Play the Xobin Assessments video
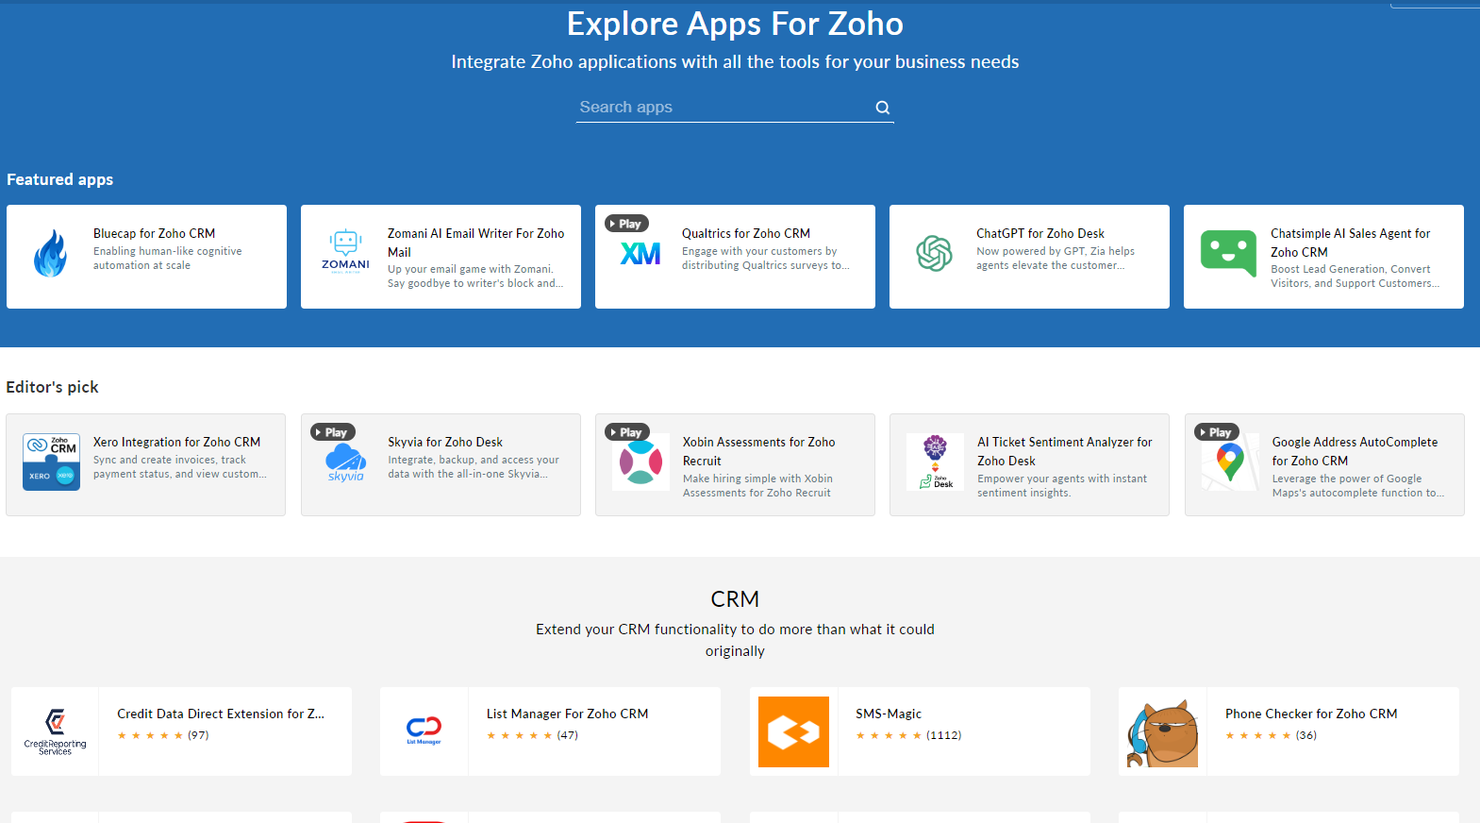Viewport: 1480px width, 823px height. pyautogui.click(x=626, y=431)
